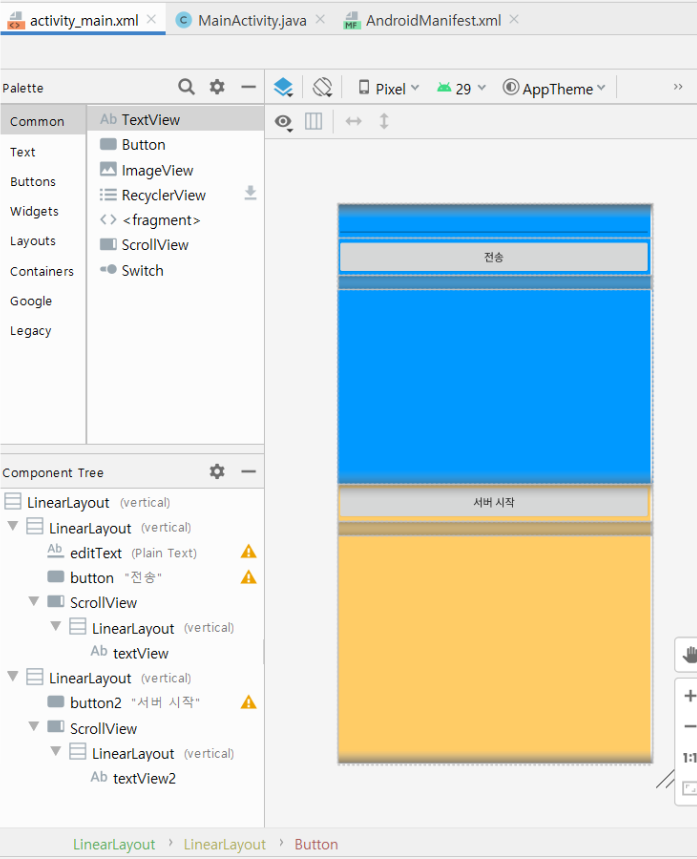Collapse the first nested LinearLayout
Image resolution: width=697 pixels, height=859 pixels.
(13, 526)
